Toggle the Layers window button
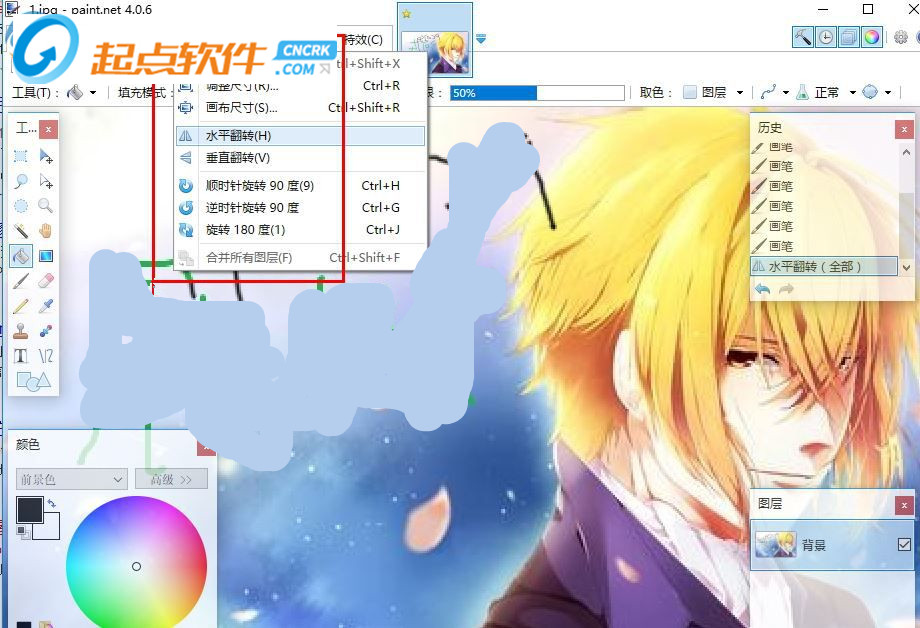 tap(848, 38)
